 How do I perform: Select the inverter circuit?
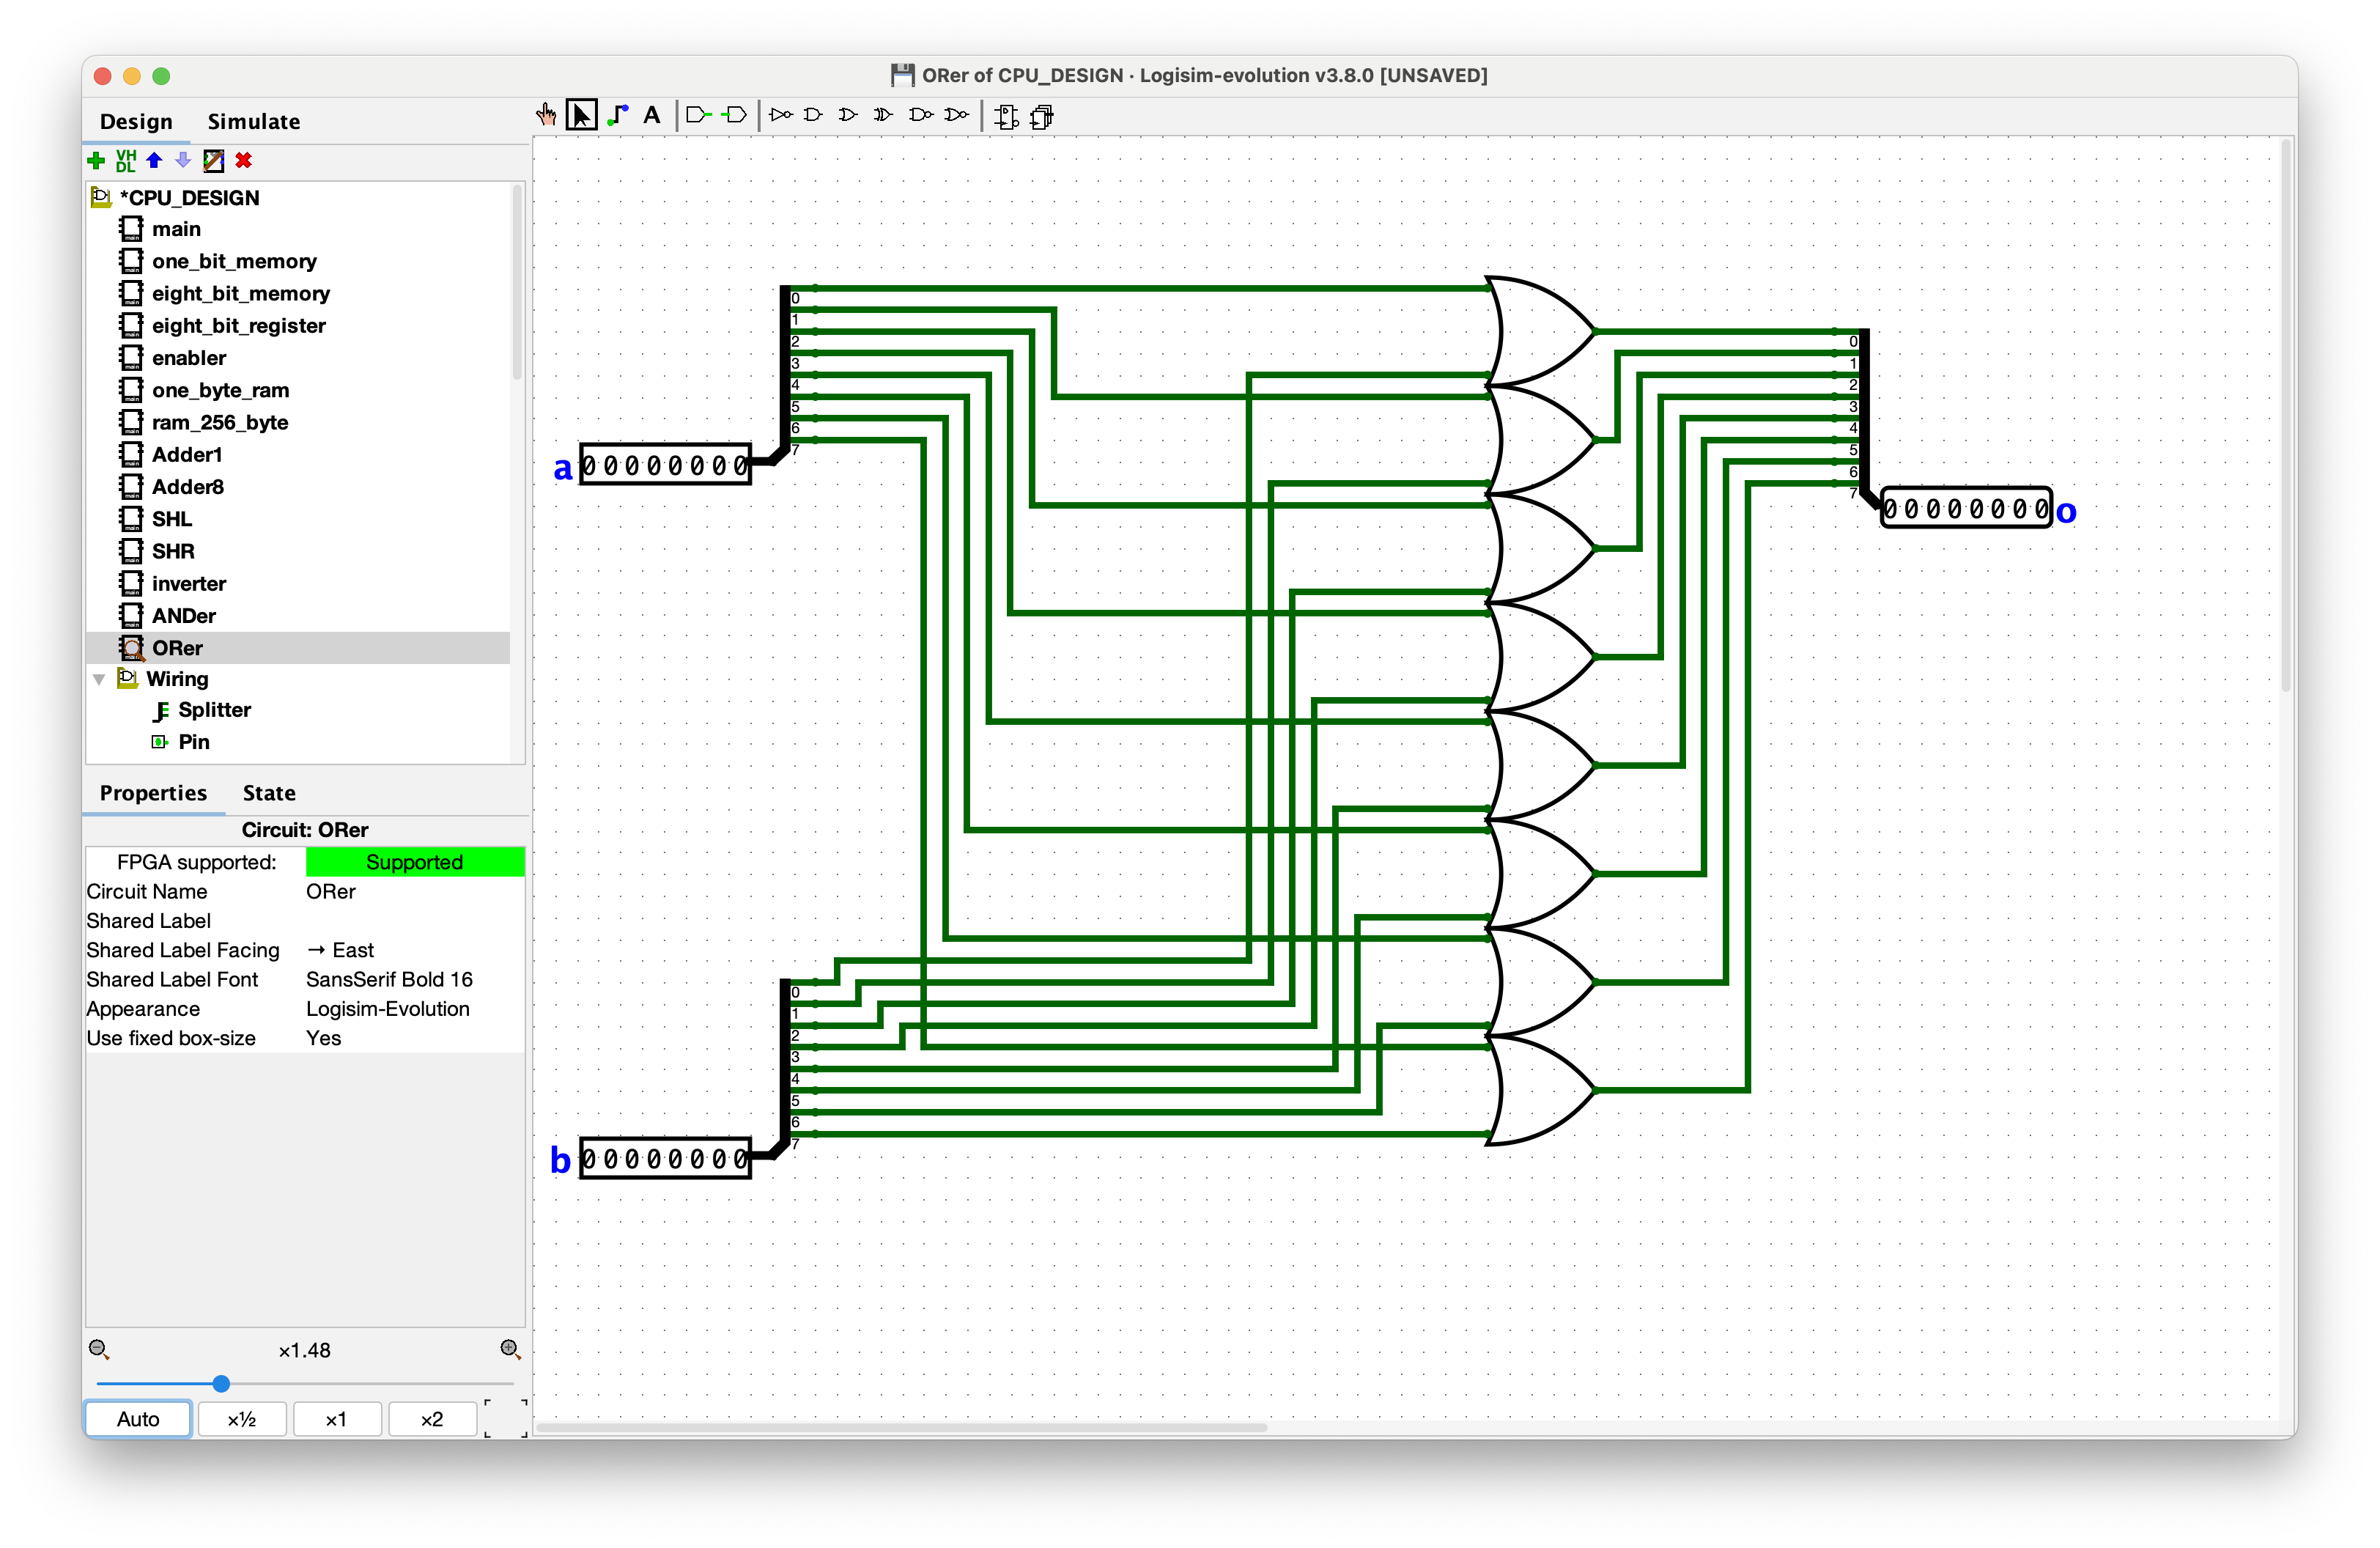point(189,583)
